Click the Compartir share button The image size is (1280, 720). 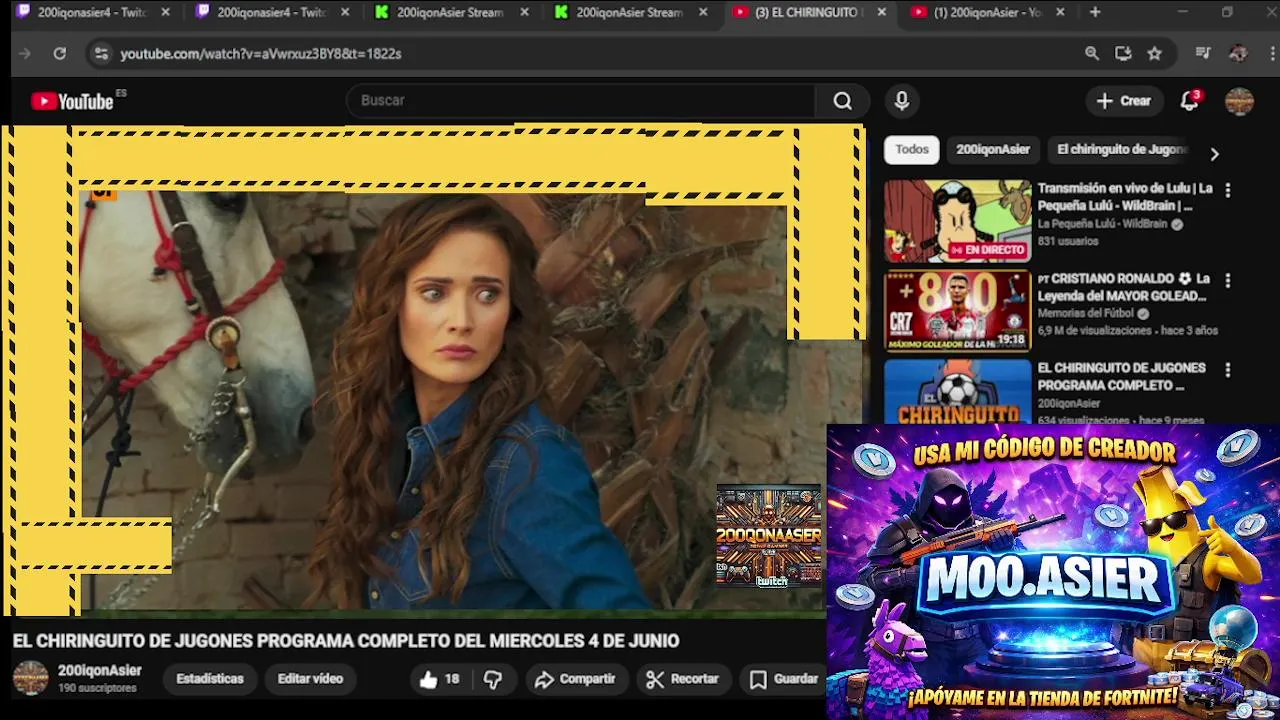coord(575,679)
